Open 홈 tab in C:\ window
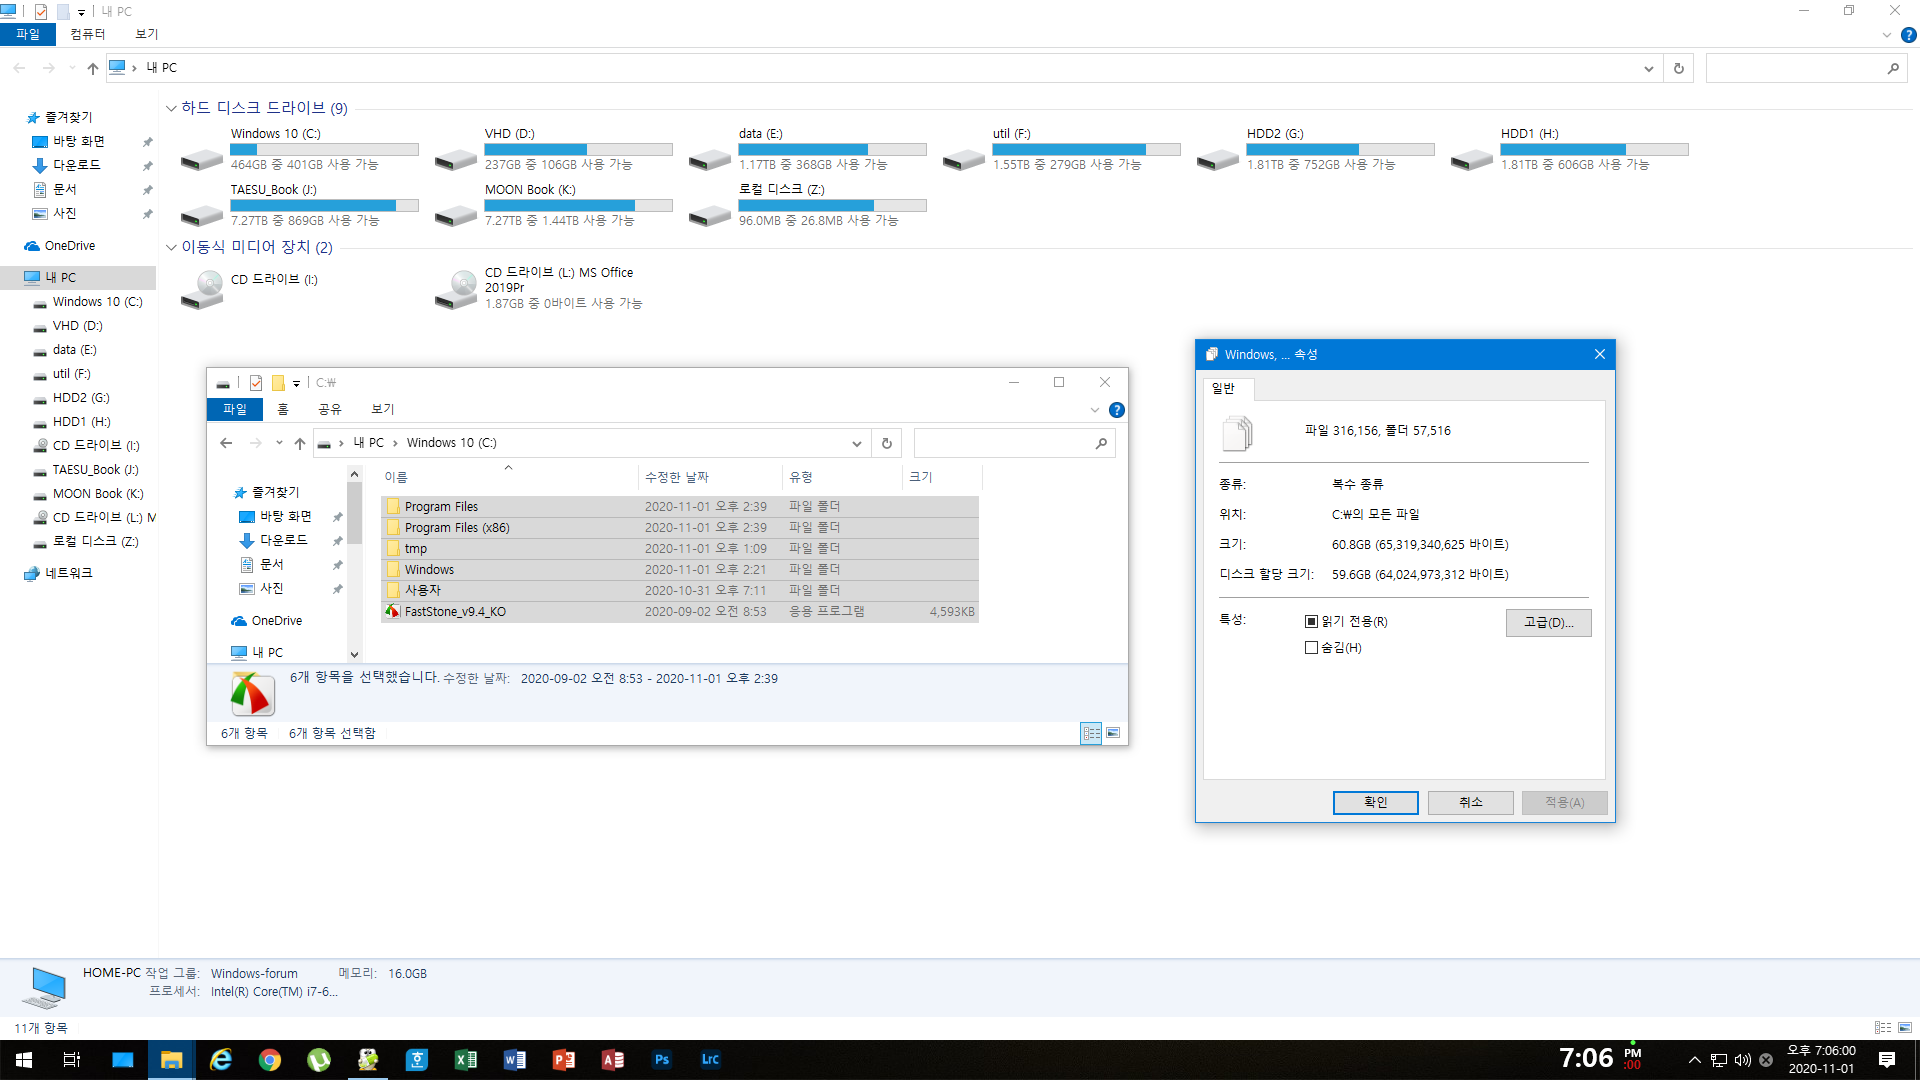1920x1080 pixels. click(283, 409)
